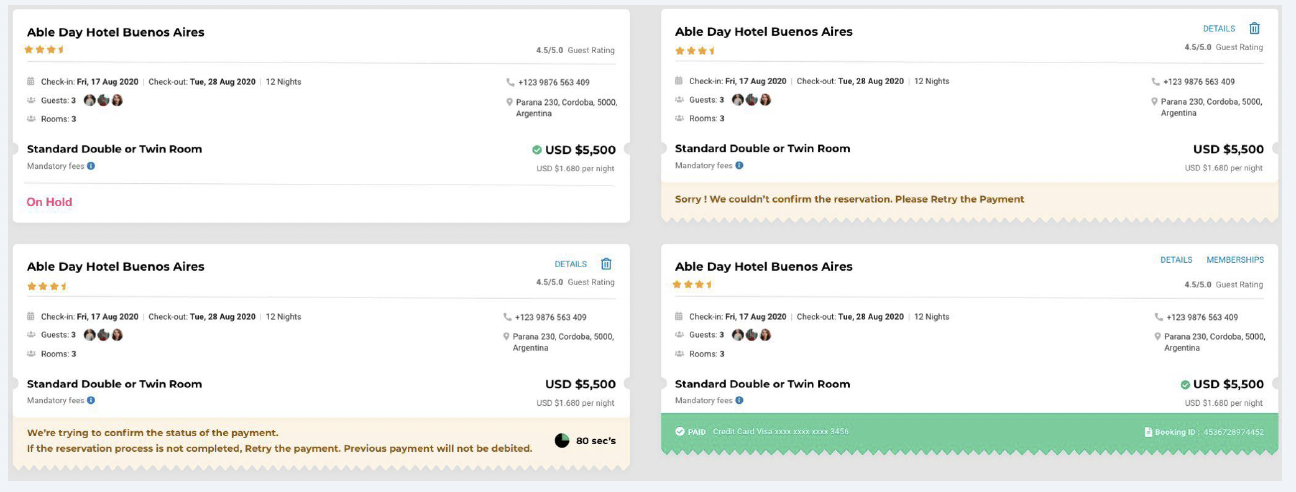Click the "Please Retry the Payment" message

point(960,199)
